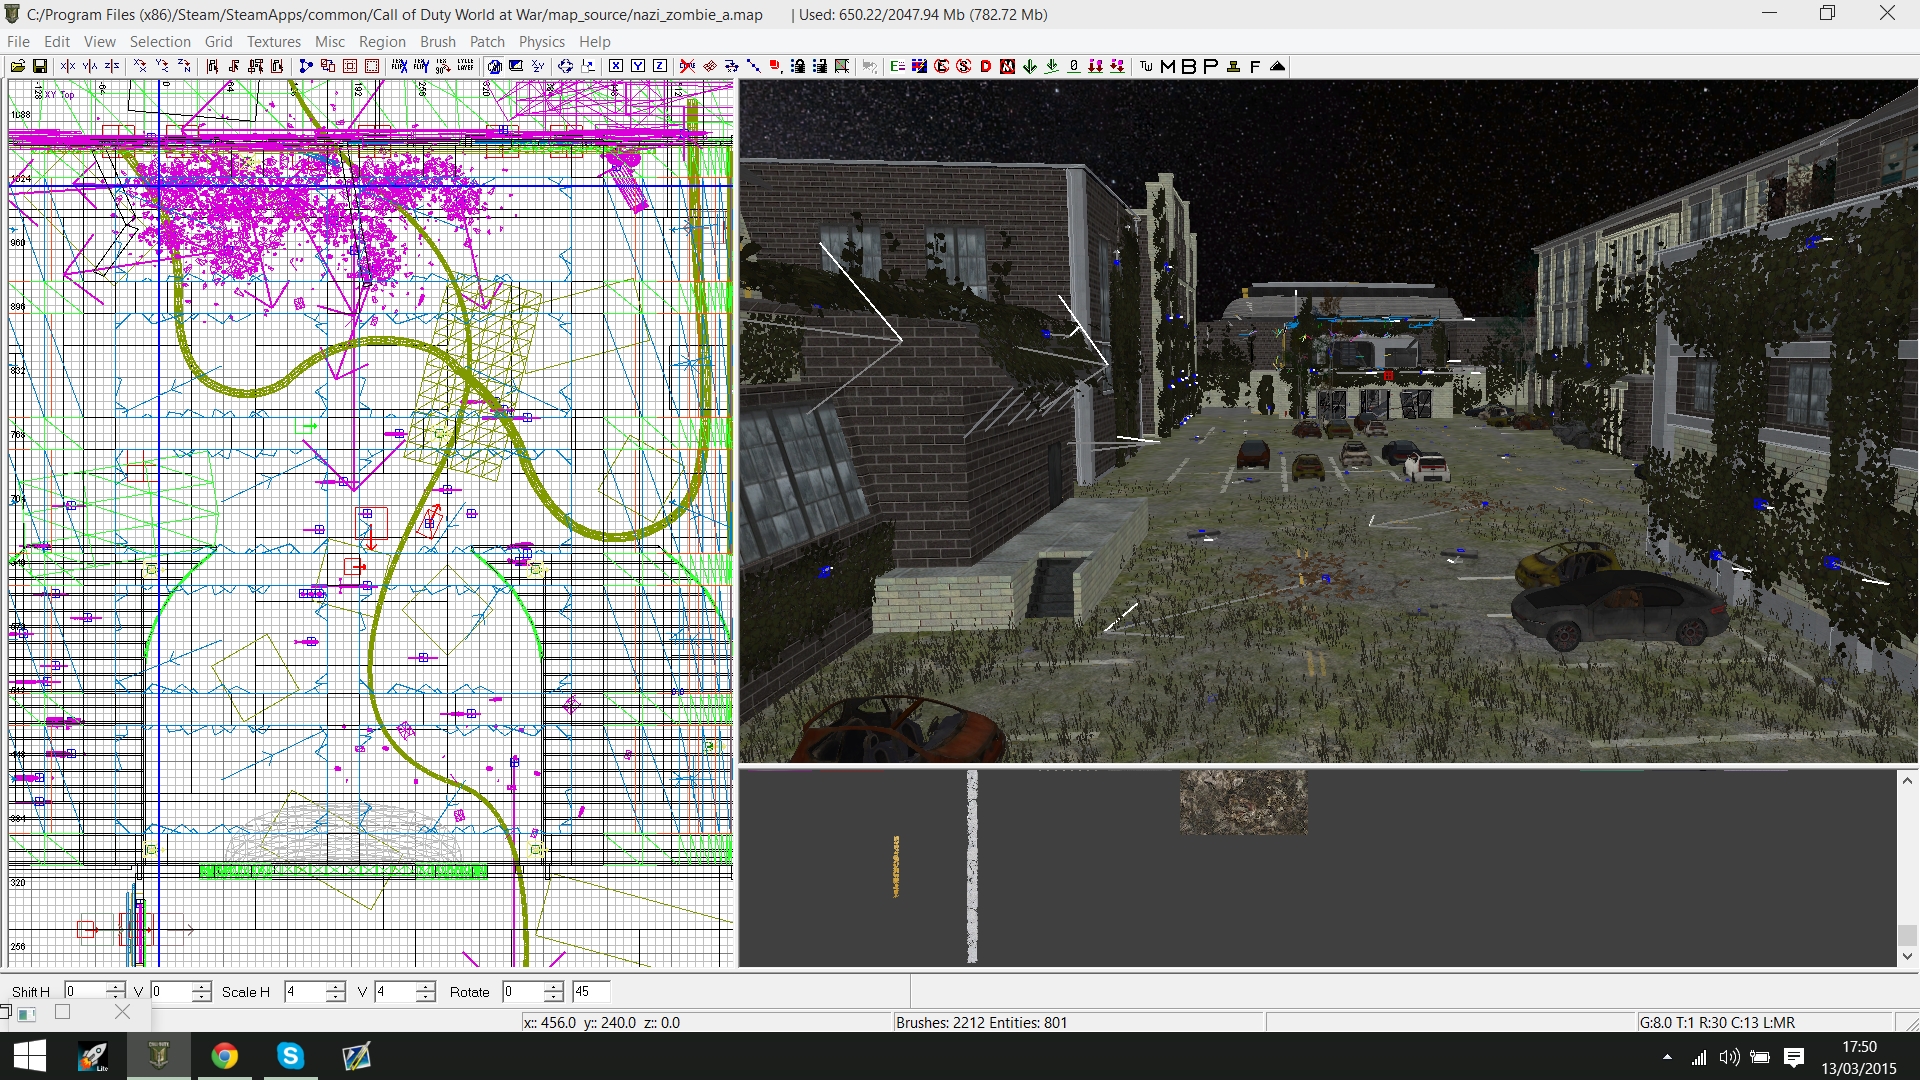The height and width of the screenshot is (1080, 1920).
Task: Click the Shift H value field
Action: 85,991
